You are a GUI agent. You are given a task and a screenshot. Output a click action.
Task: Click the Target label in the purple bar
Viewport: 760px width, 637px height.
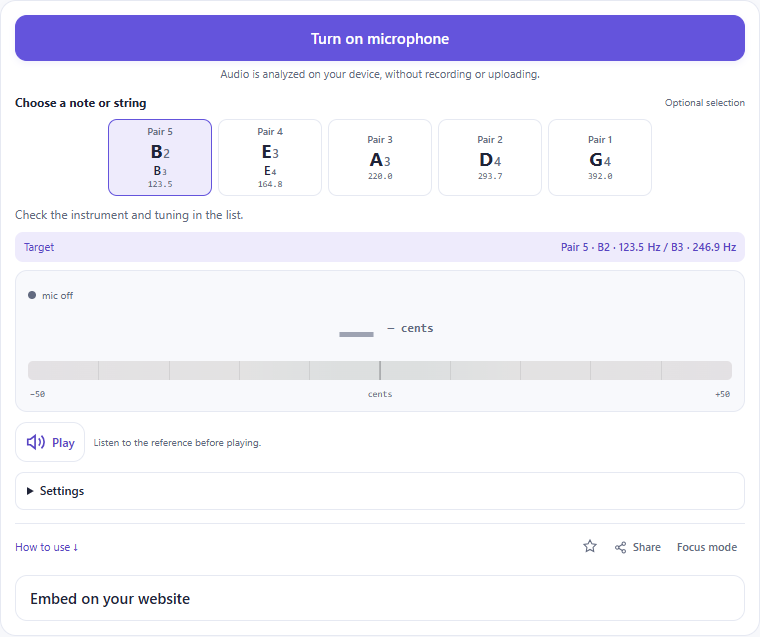point(39,247)
